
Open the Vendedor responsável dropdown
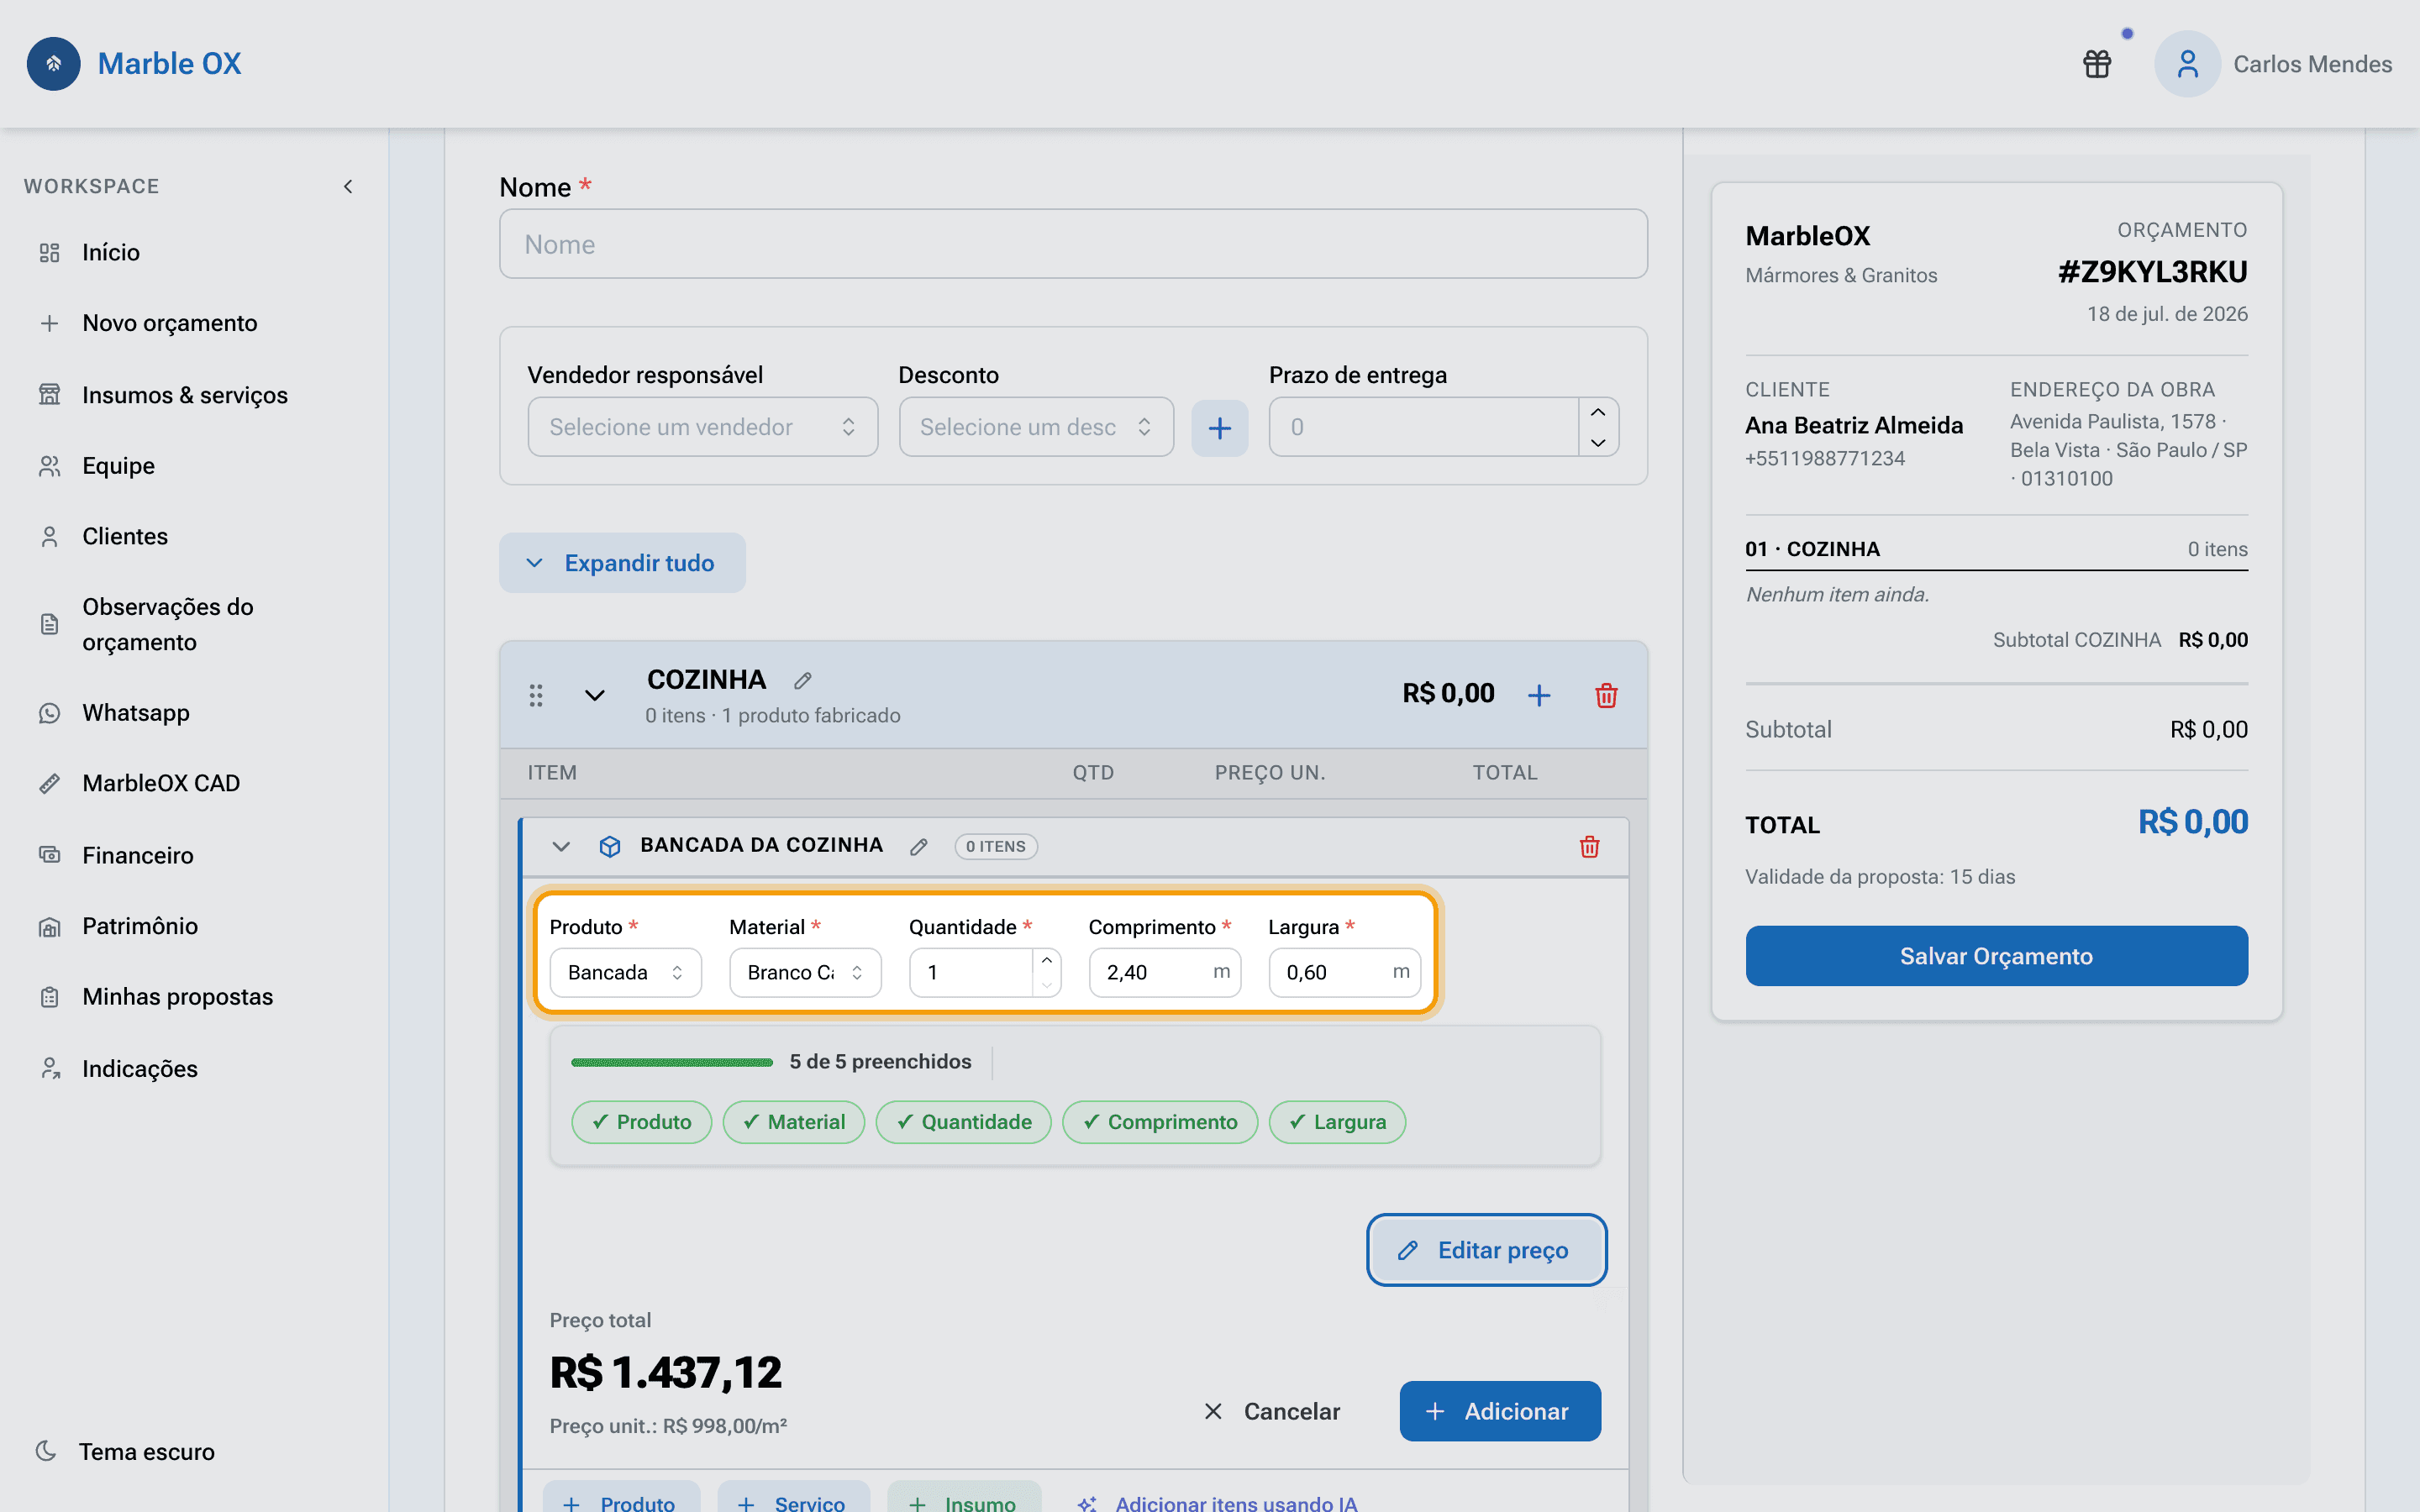(x=702, y=427)
